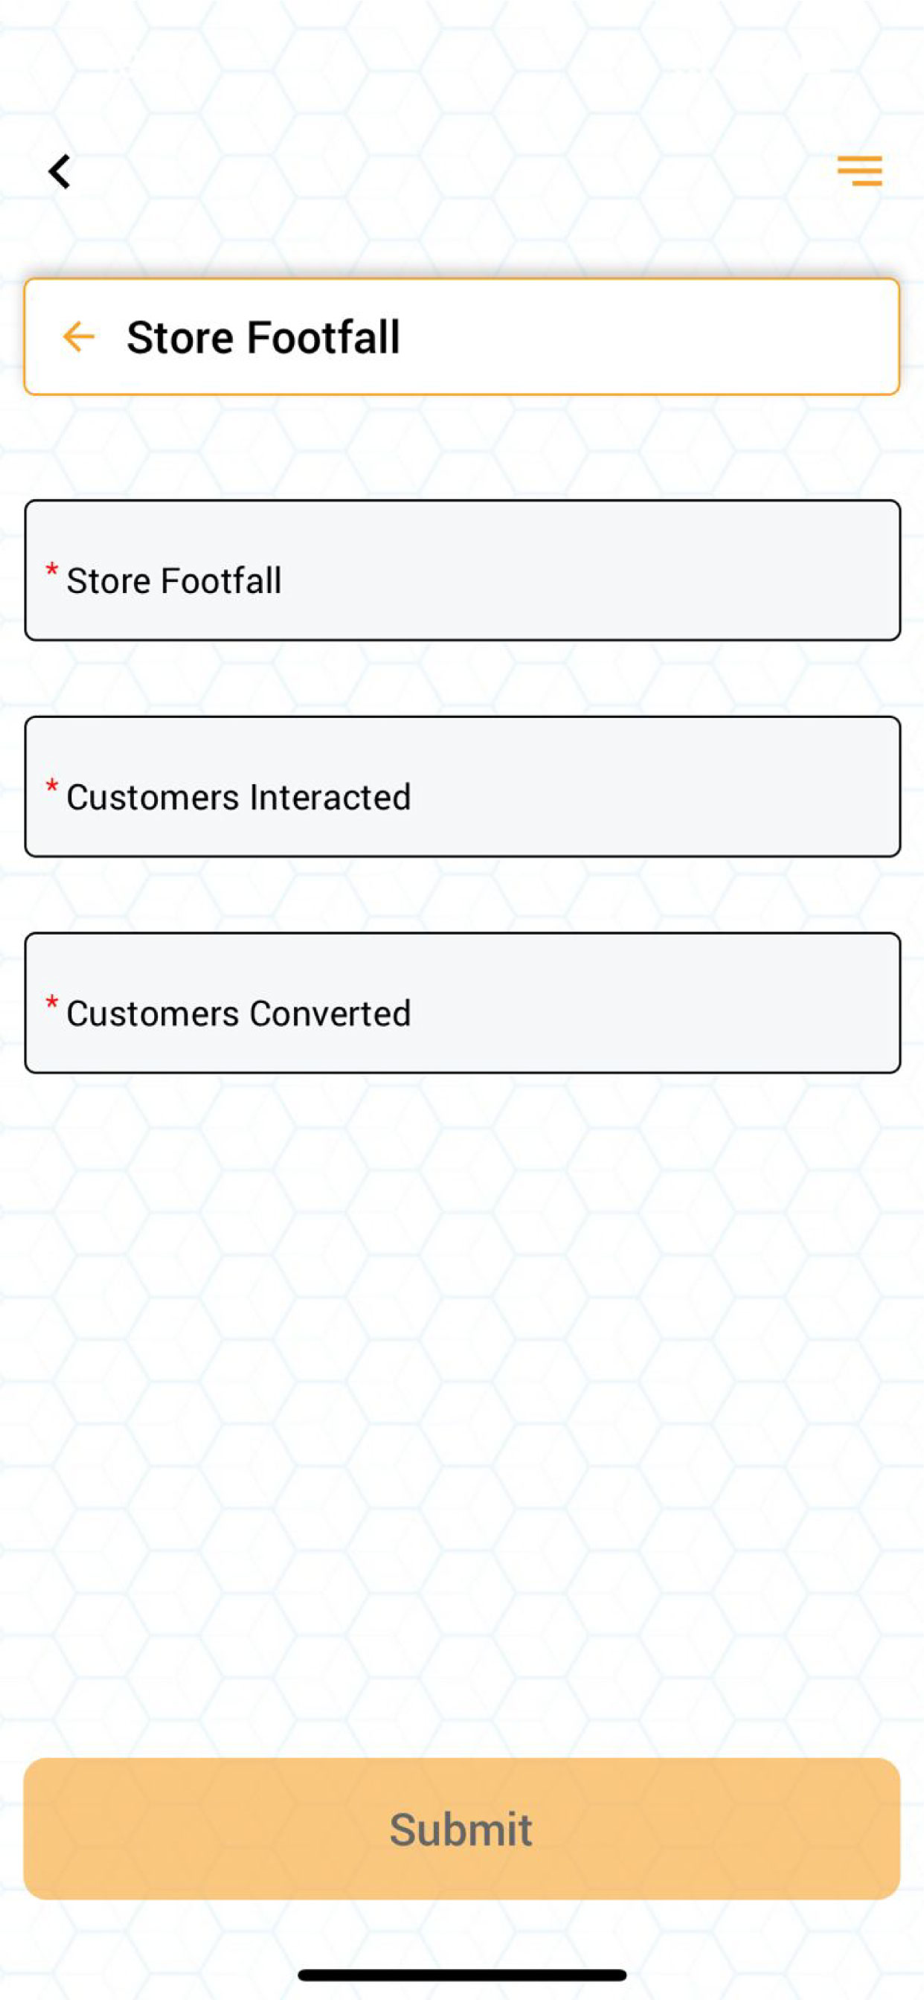Tap the iOS home indicator bar

coord(462,1975)
